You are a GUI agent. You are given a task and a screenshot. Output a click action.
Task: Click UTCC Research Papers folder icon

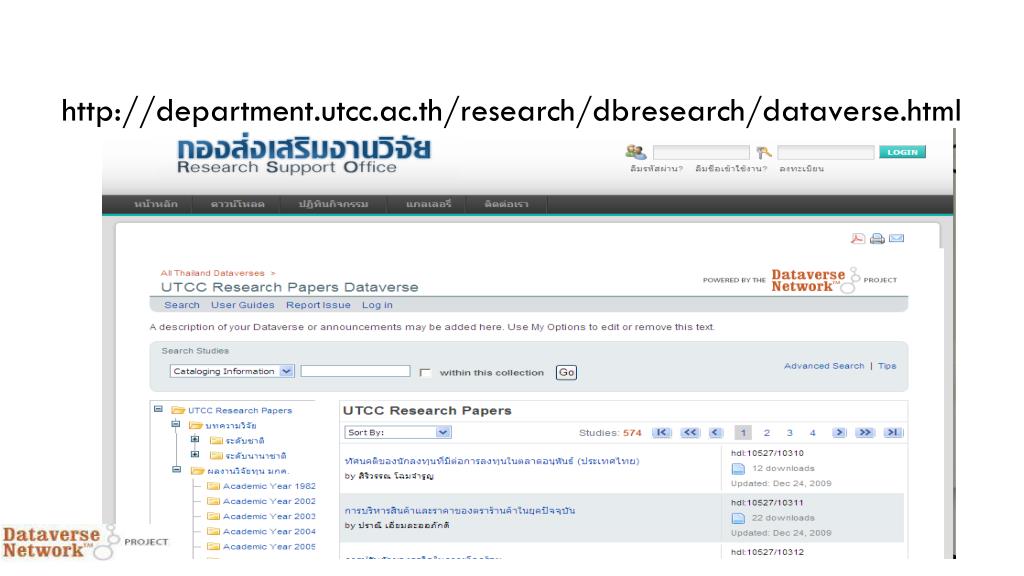pos(178,410)
